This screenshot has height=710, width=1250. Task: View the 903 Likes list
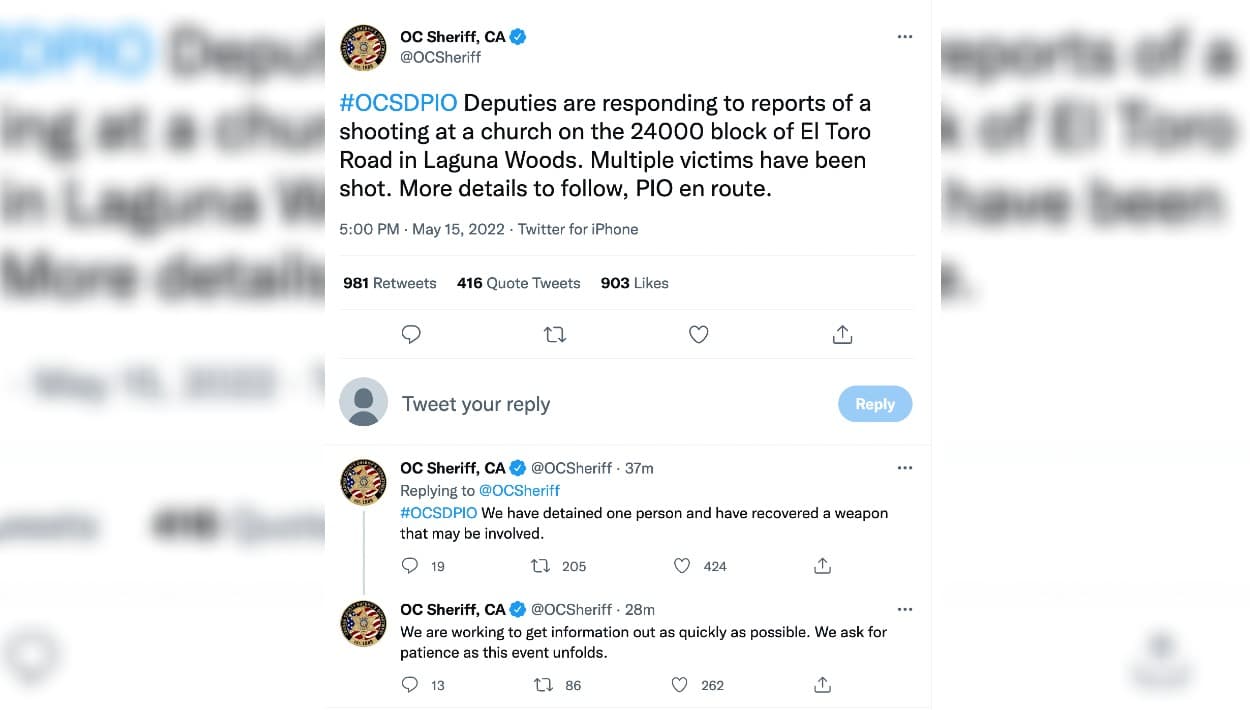point(634,283)
